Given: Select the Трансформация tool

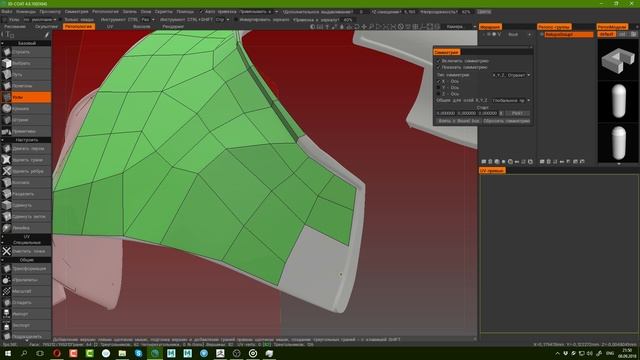Looking at the screenshot, I should [26, 269].
